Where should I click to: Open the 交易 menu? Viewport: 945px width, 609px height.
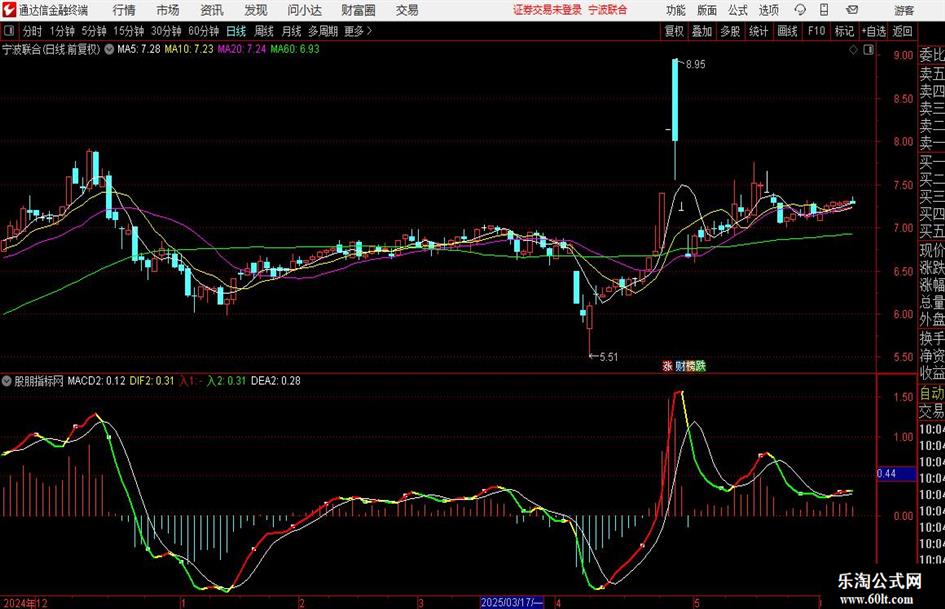click(407, 10)
